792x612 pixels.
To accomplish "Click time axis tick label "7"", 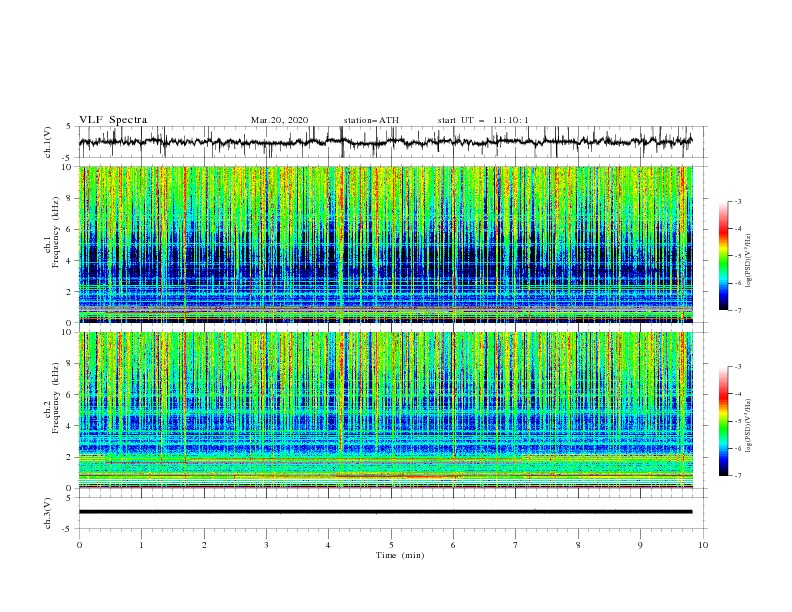I will click(516, 545).
